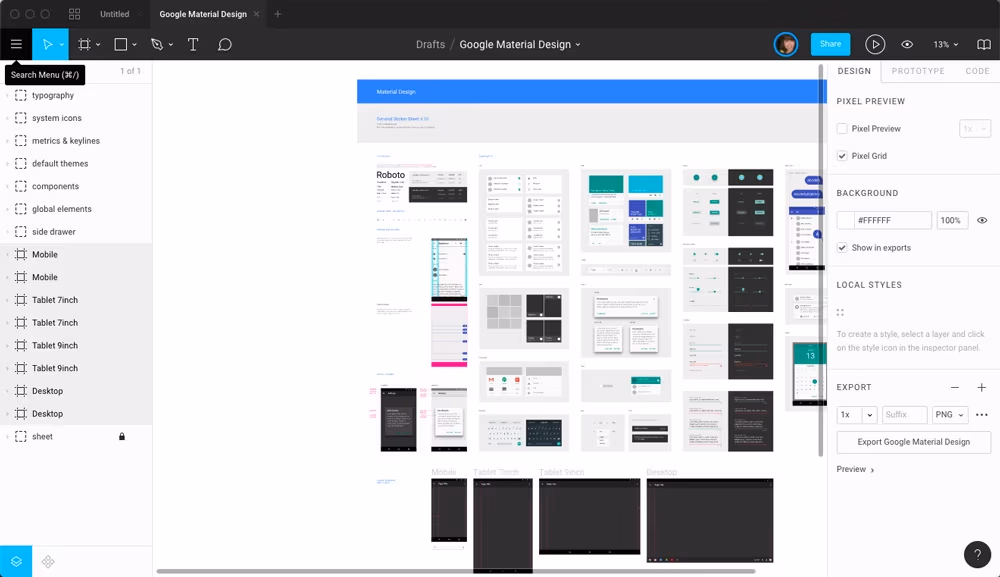Open Pen tool options dropdown arrow
Screen dimensions: 1000x577
point(171,45)
